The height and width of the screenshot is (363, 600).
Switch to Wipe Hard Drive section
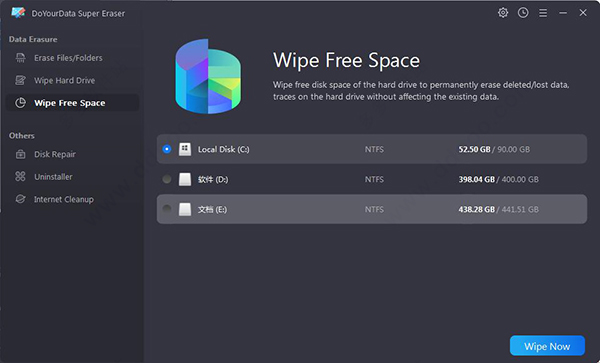(73, 80)
